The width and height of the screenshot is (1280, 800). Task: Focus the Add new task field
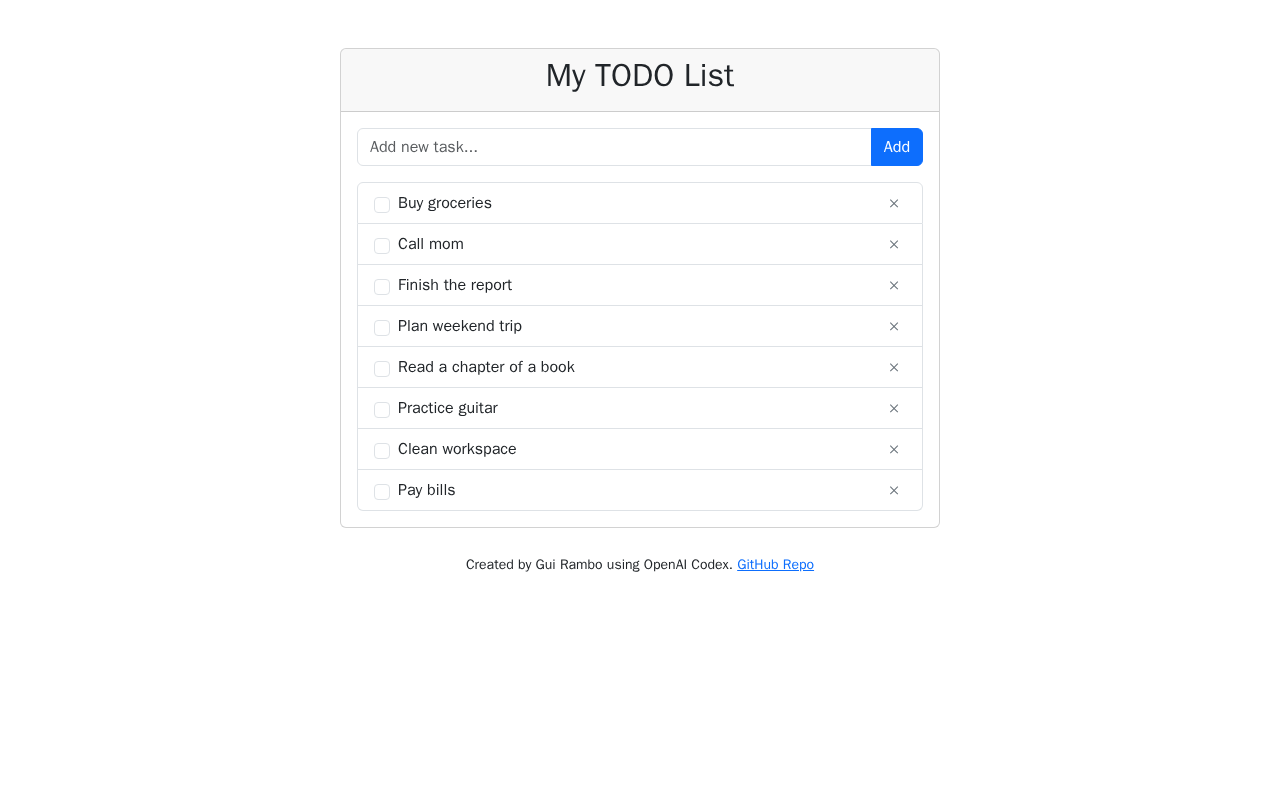[614, 147]
